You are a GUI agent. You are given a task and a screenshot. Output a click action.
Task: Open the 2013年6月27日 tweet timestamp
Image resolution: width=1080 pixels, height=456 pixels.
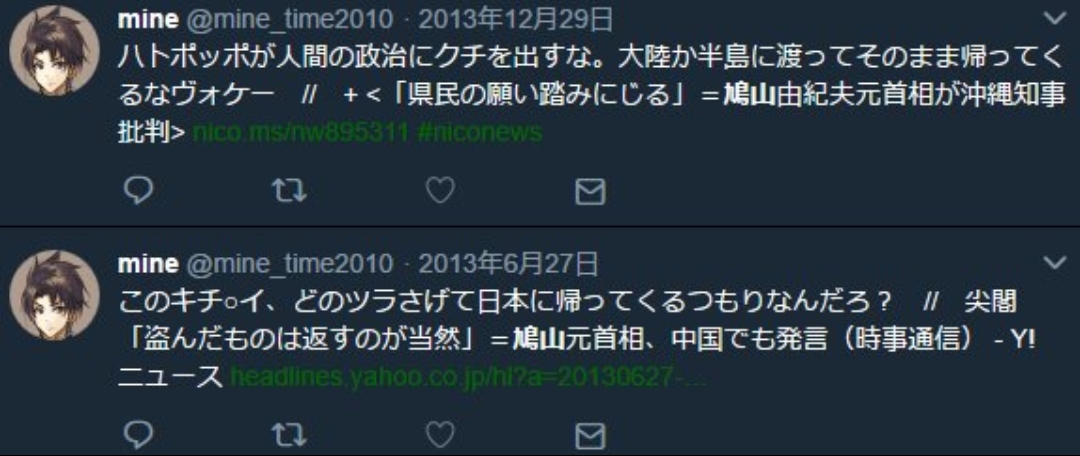(x=508, y=263)
